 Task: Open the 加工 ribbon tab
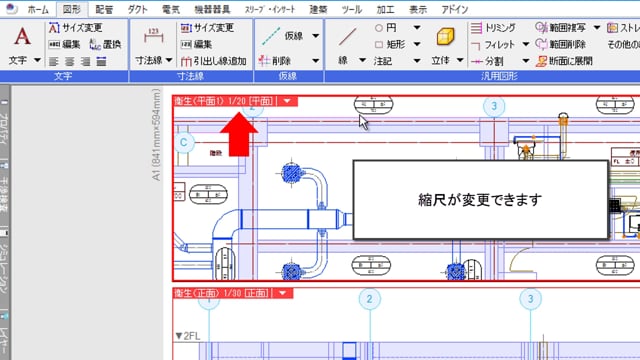coord(385,9)
